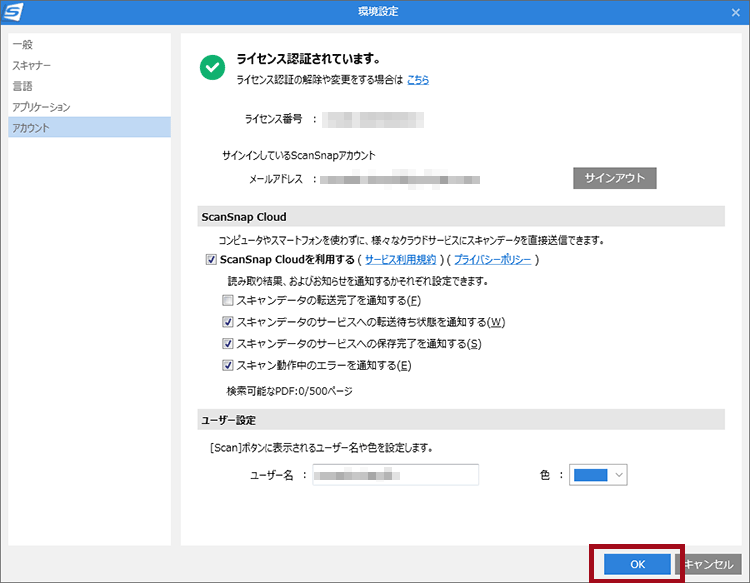This screenshot has height=583, width=750.
Task: Confirm settings with the OK button
Action: point(637,564)
